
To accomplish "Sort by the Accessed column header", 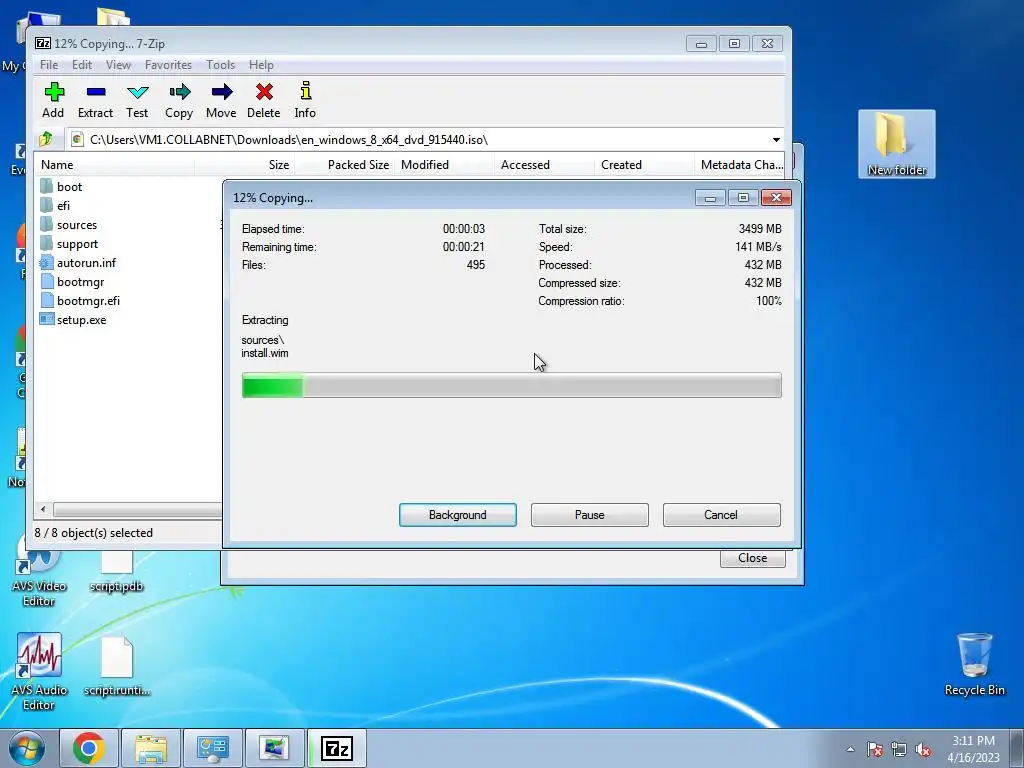I will pyautogui.click(x=545, y=165).
